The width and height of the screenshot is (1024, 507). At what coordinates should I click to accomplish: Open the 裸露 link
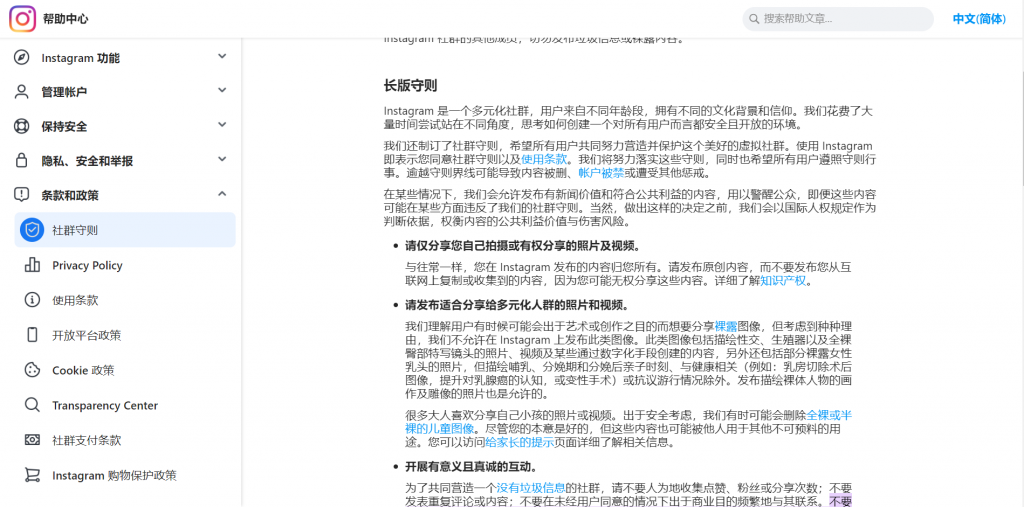(x=726, y=326)
